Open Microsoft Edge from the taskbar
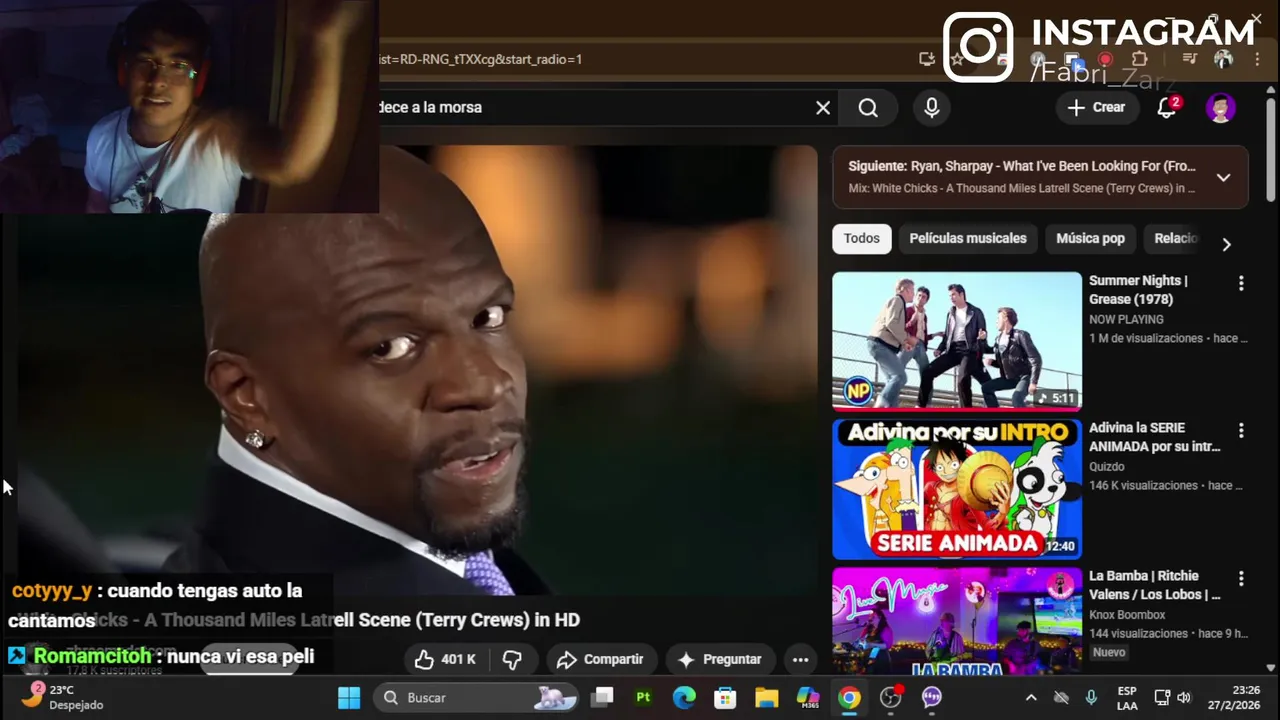Image resolution: width=1280 pixels, height=720 pixels. point(684,698)
